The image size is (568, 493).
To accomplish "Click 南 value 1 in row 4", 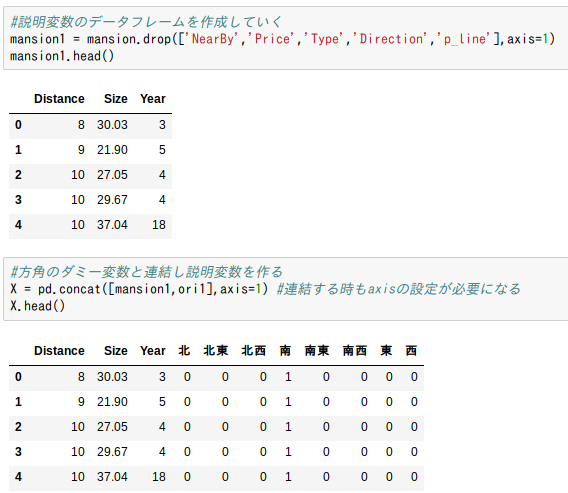I will pos(288,477).
